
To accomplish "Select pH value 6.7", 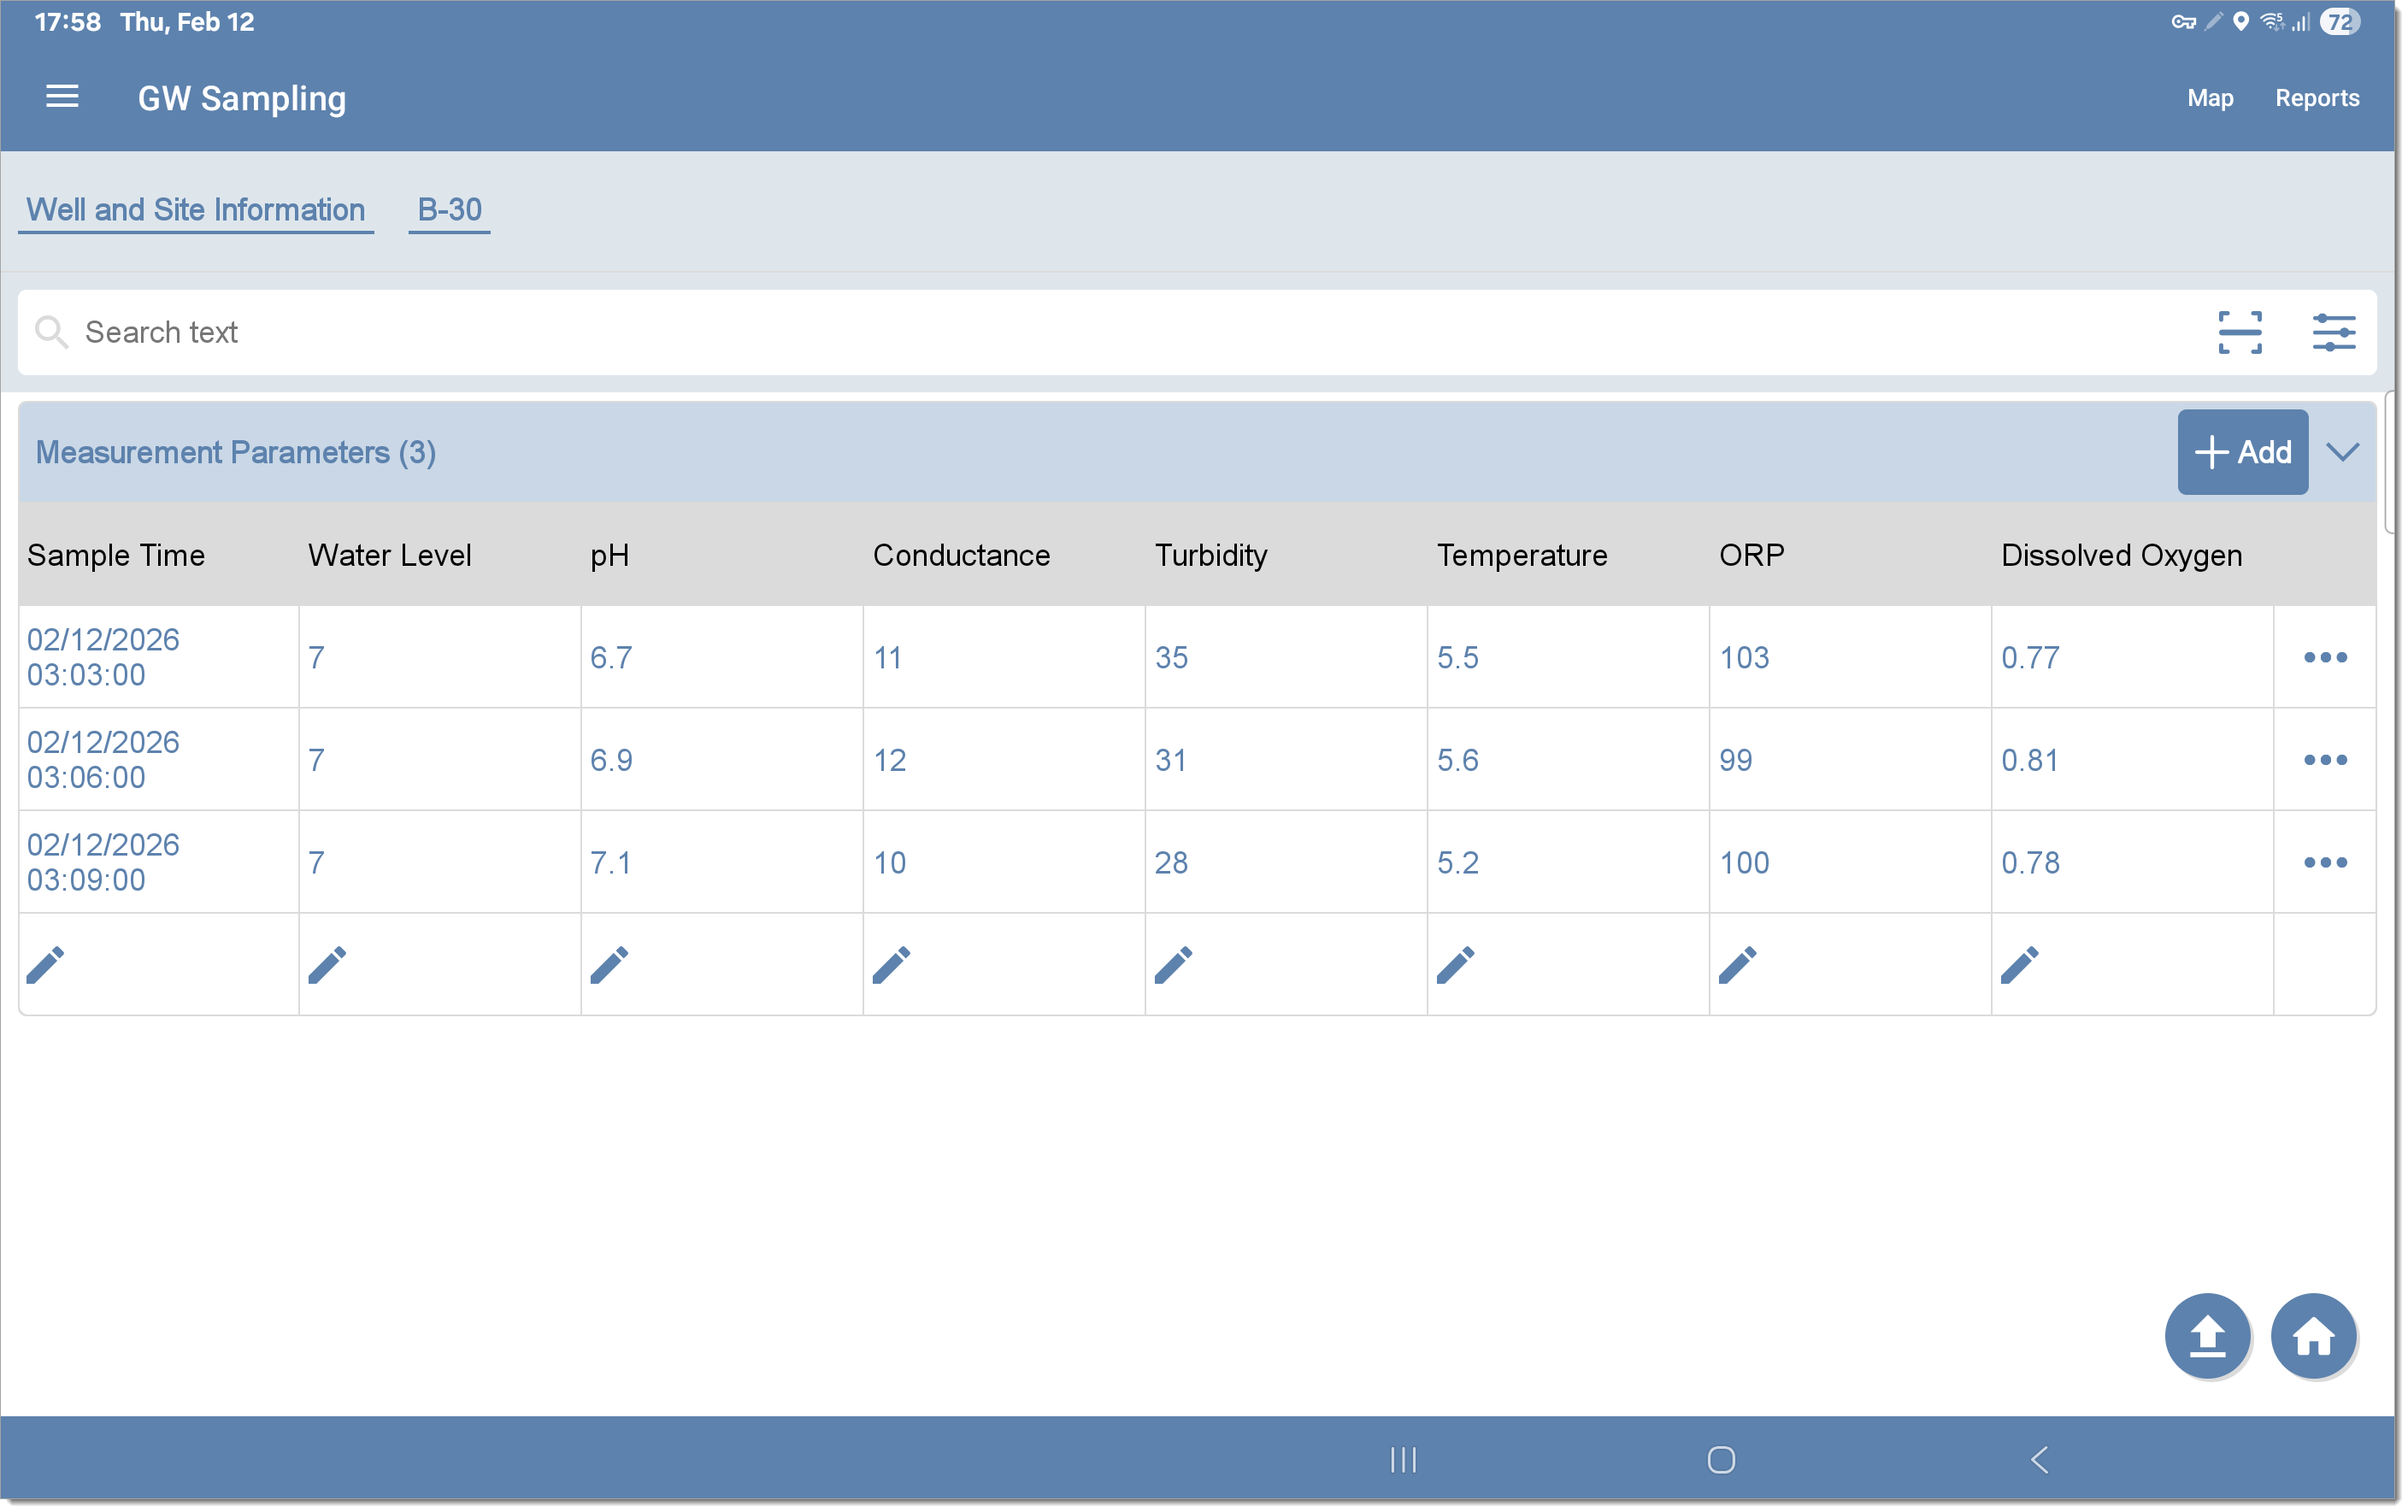I will tap(611, 657).
